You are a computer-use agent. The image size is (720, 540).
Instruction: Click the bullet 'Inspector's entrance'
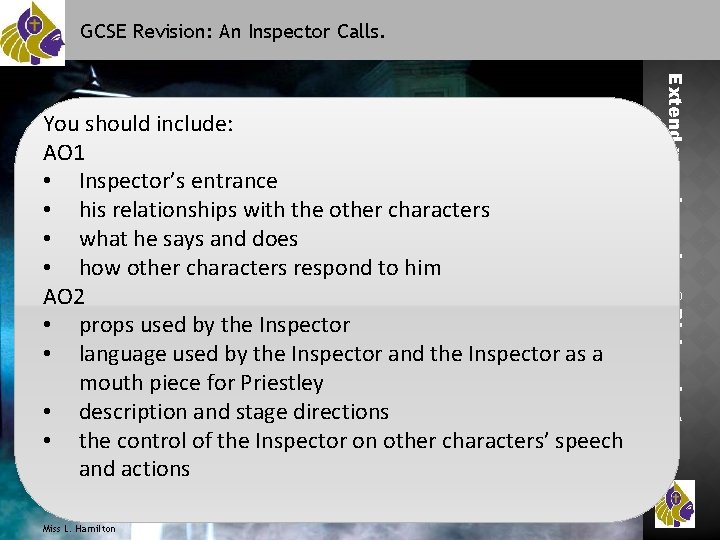(x=178, y=181)
